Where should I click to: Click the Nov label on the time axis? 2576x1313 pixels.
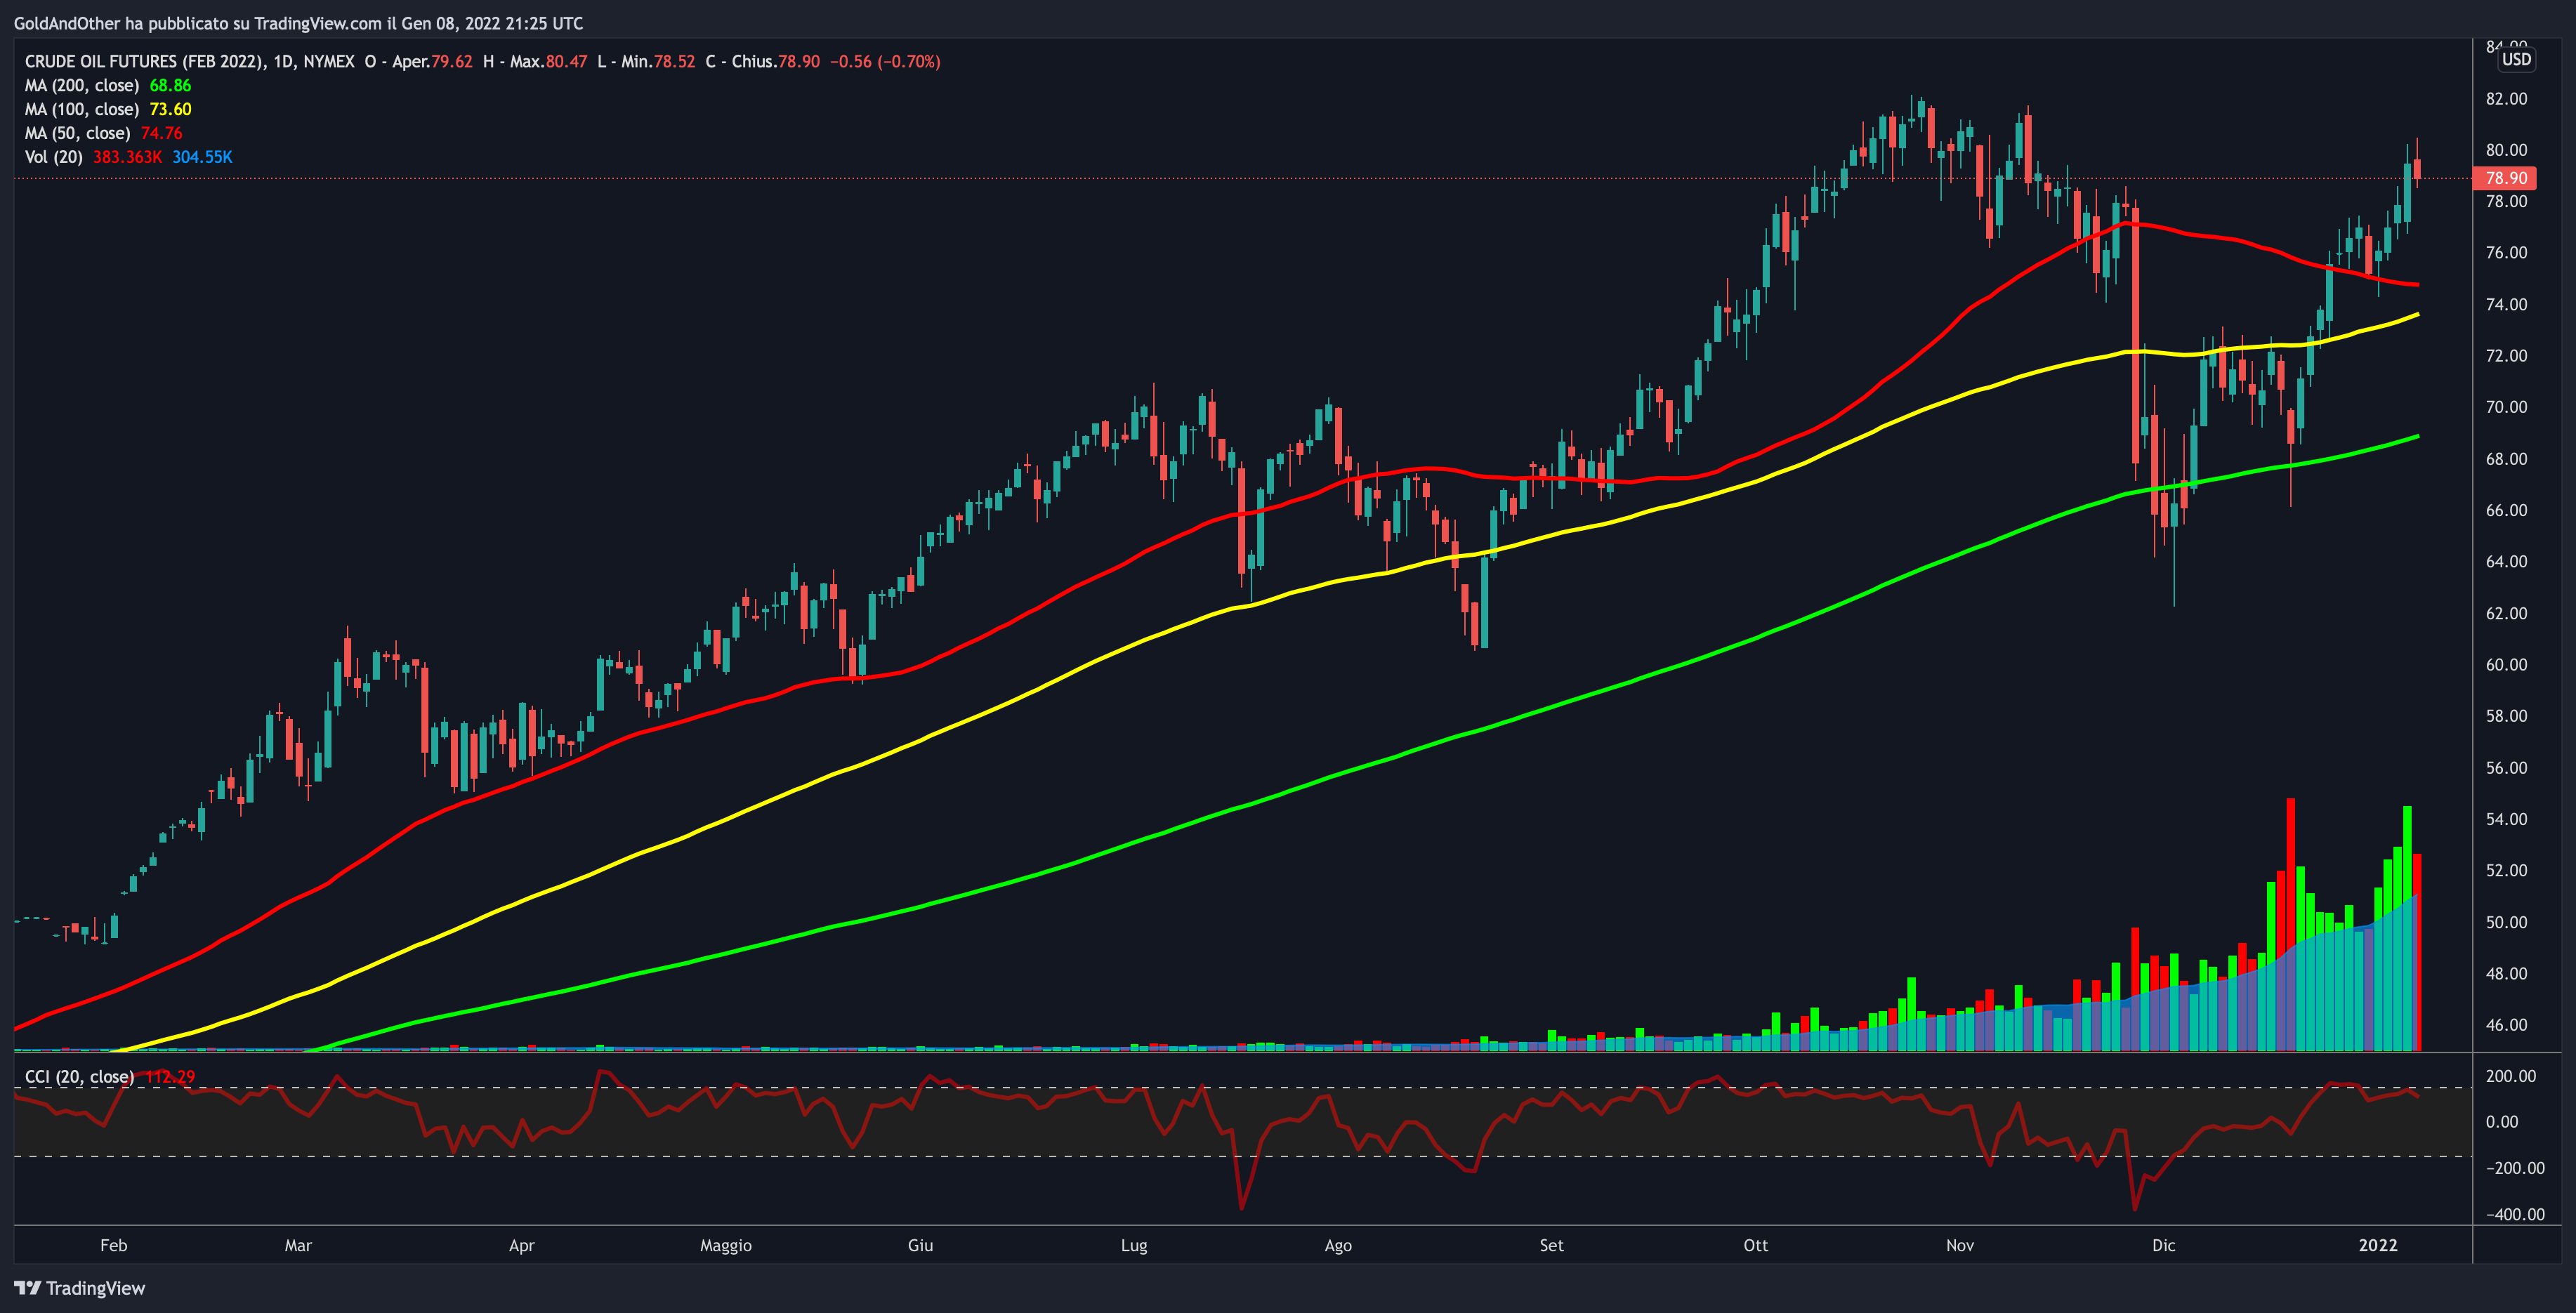tap(1960, 1245)
